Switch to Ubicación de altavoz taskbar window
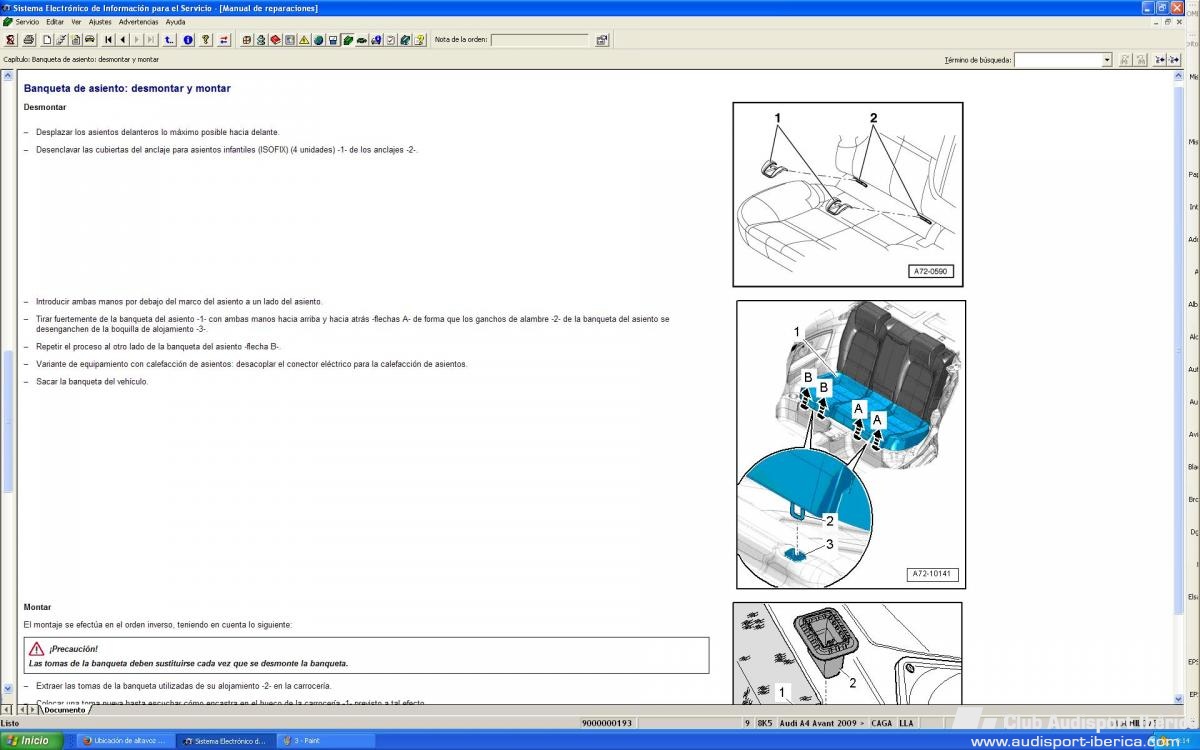Image resolution: width=1200 pixels, height=750 pixels. pos(124,741)
